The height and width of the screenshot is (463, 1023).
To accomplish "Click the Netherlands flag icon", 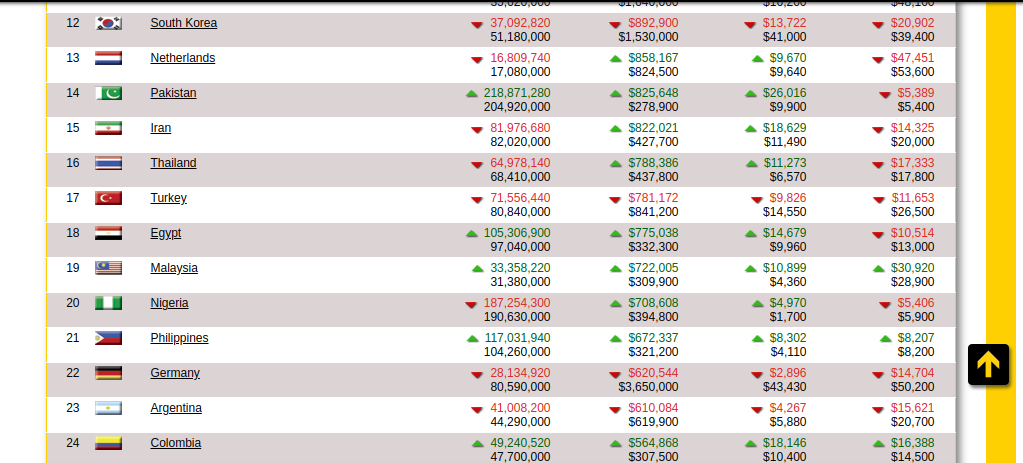I will [108, 58].
